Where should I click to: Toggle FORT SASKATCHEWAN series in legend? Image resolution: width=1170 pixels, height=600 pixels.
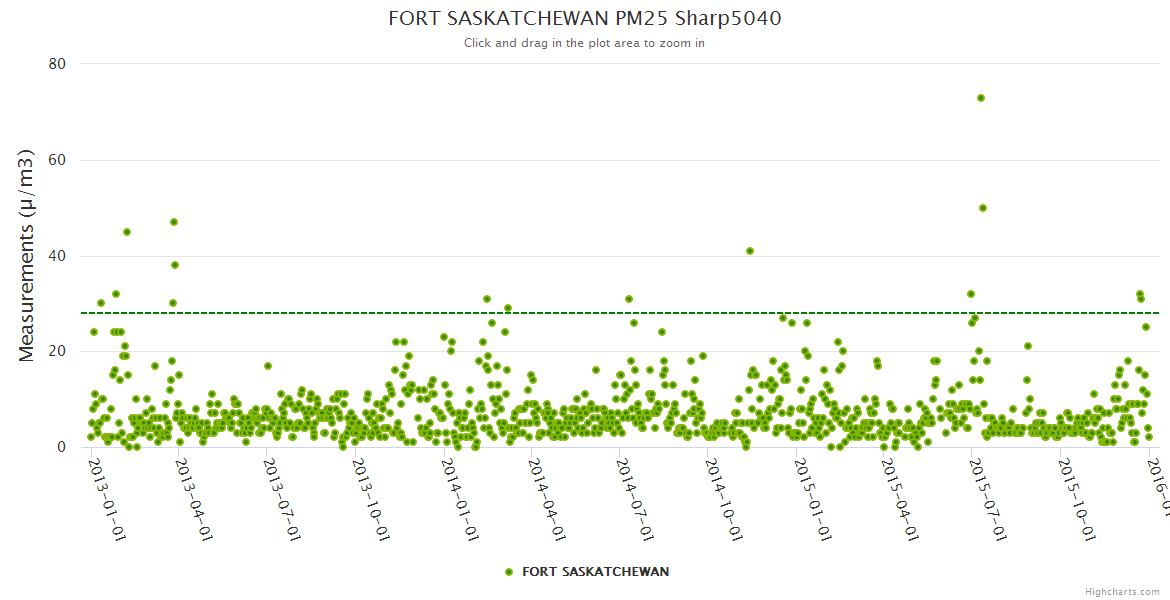click(x=595, y=572)
